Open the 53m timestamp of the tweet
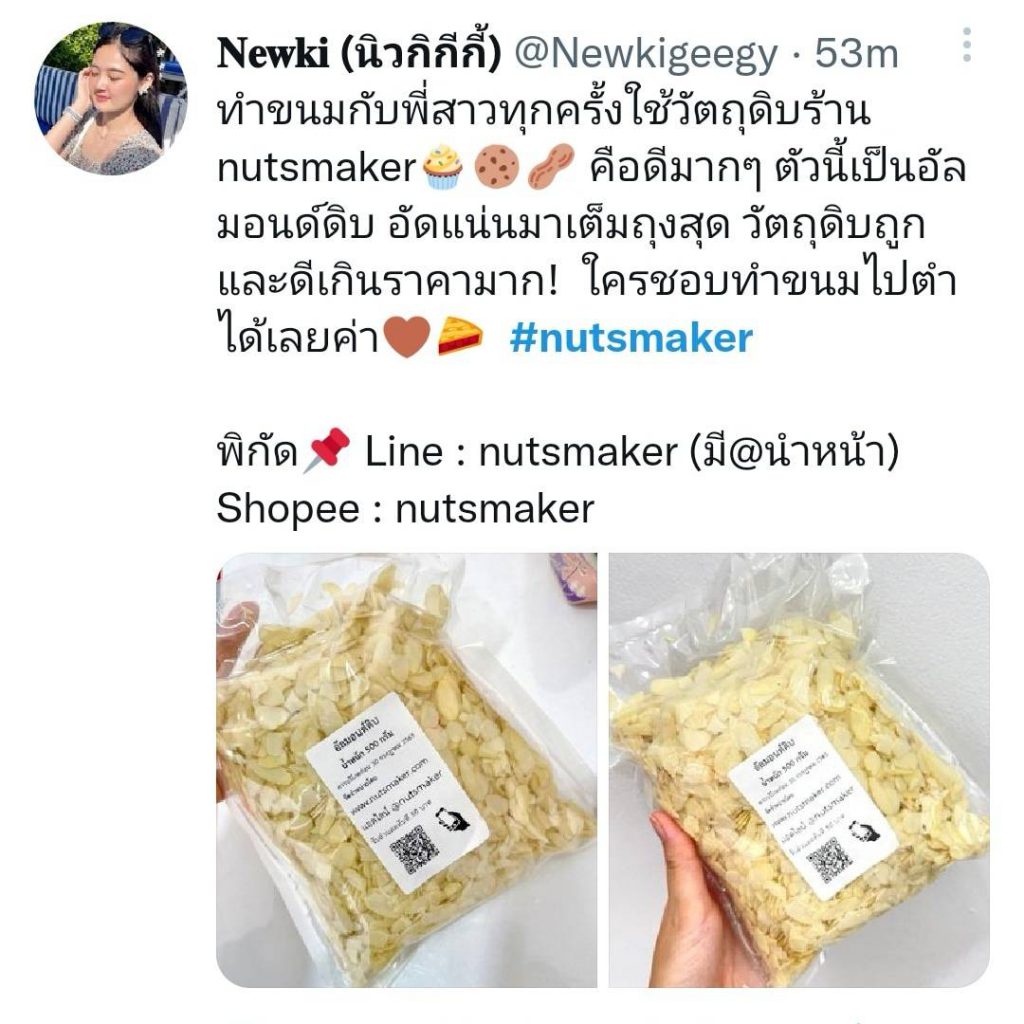Viewport: 1024px width, 1024px height. tap(856, 53)
